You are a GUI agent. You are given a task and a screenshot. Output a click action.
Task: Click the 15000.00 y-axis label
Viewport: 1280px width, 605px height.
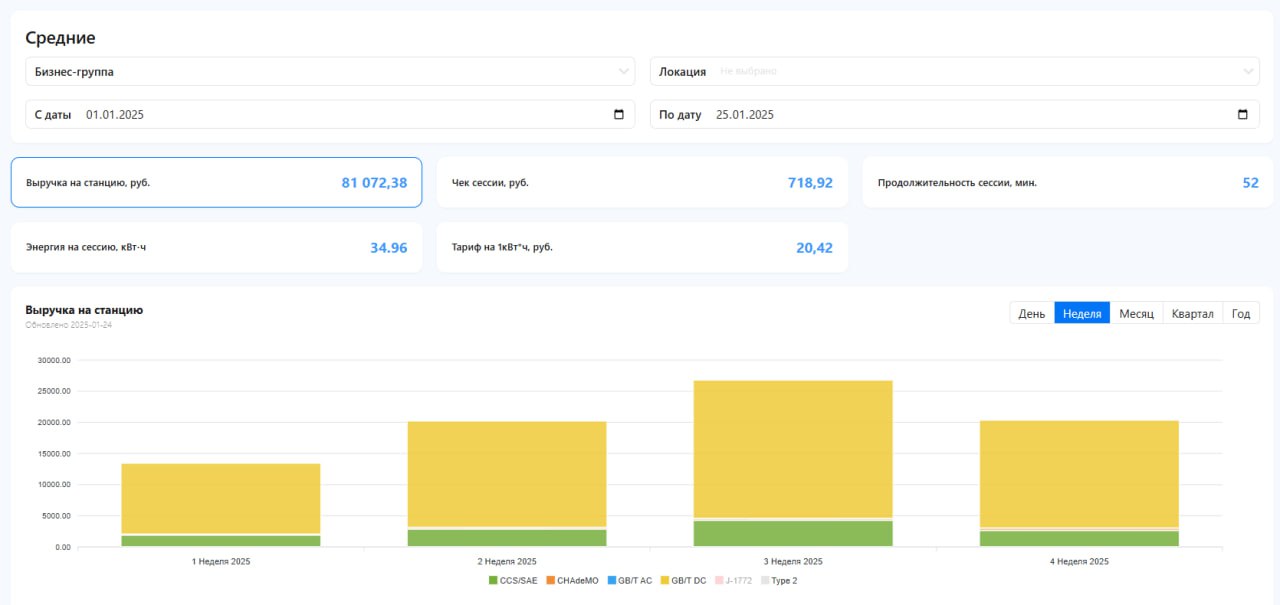coord(54,453)
